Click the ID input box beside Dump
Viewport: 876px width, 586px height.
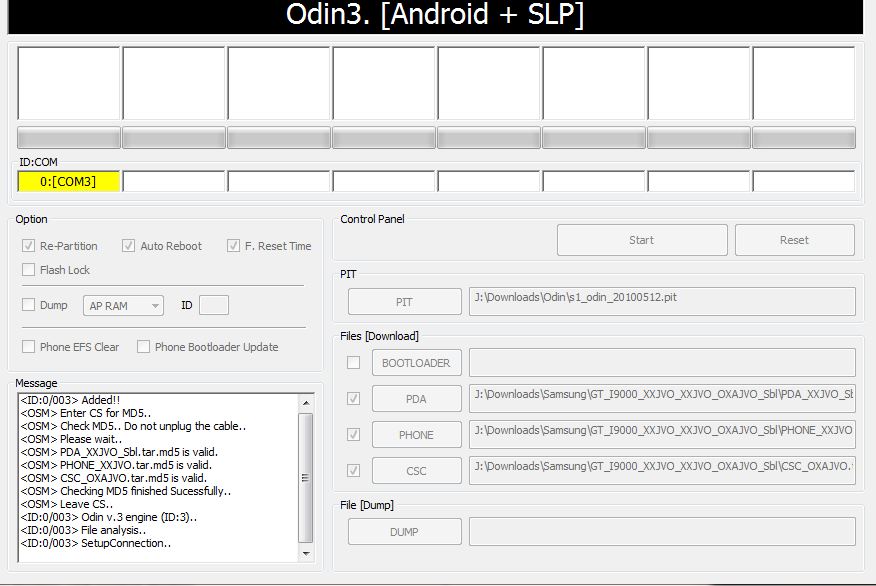coord(214,305)
